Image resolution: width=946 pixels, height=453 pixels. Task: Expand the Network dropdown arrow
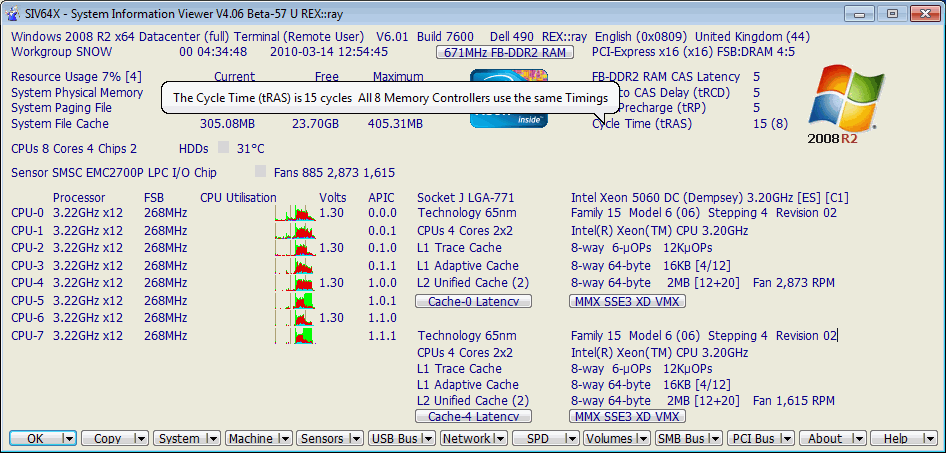[x=501, y=439]
